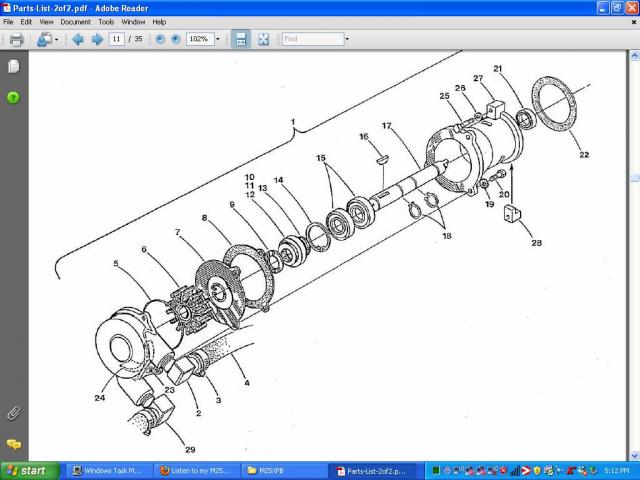Screen dimensions: 640x480
Task: Click part label 6 on diagram
Action: 144,249
